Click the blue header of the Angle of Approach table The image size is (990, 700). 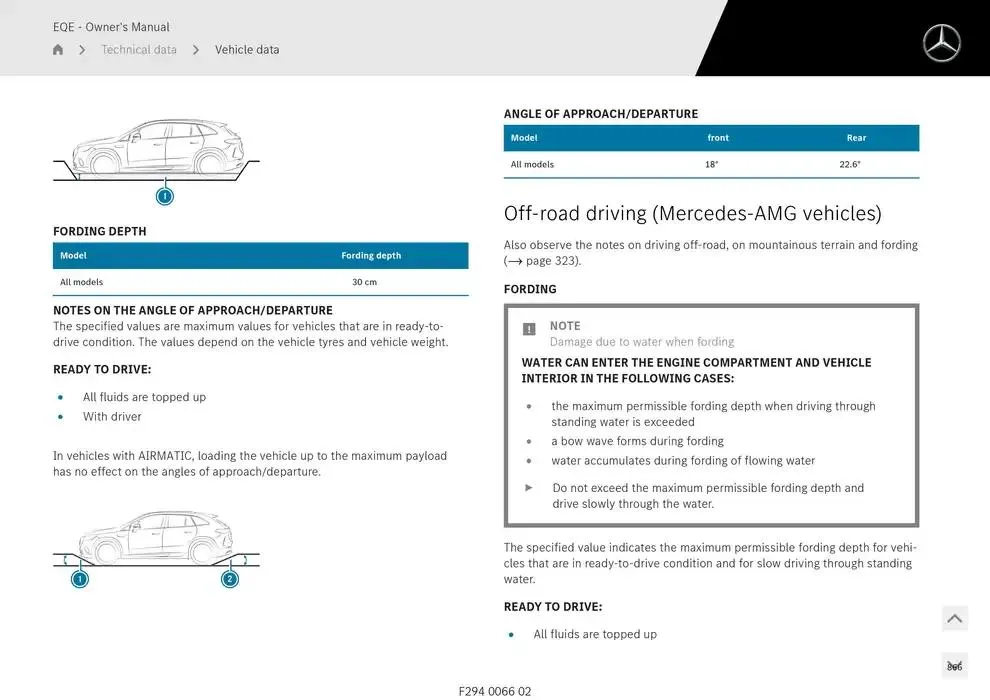tap(711, 138)
